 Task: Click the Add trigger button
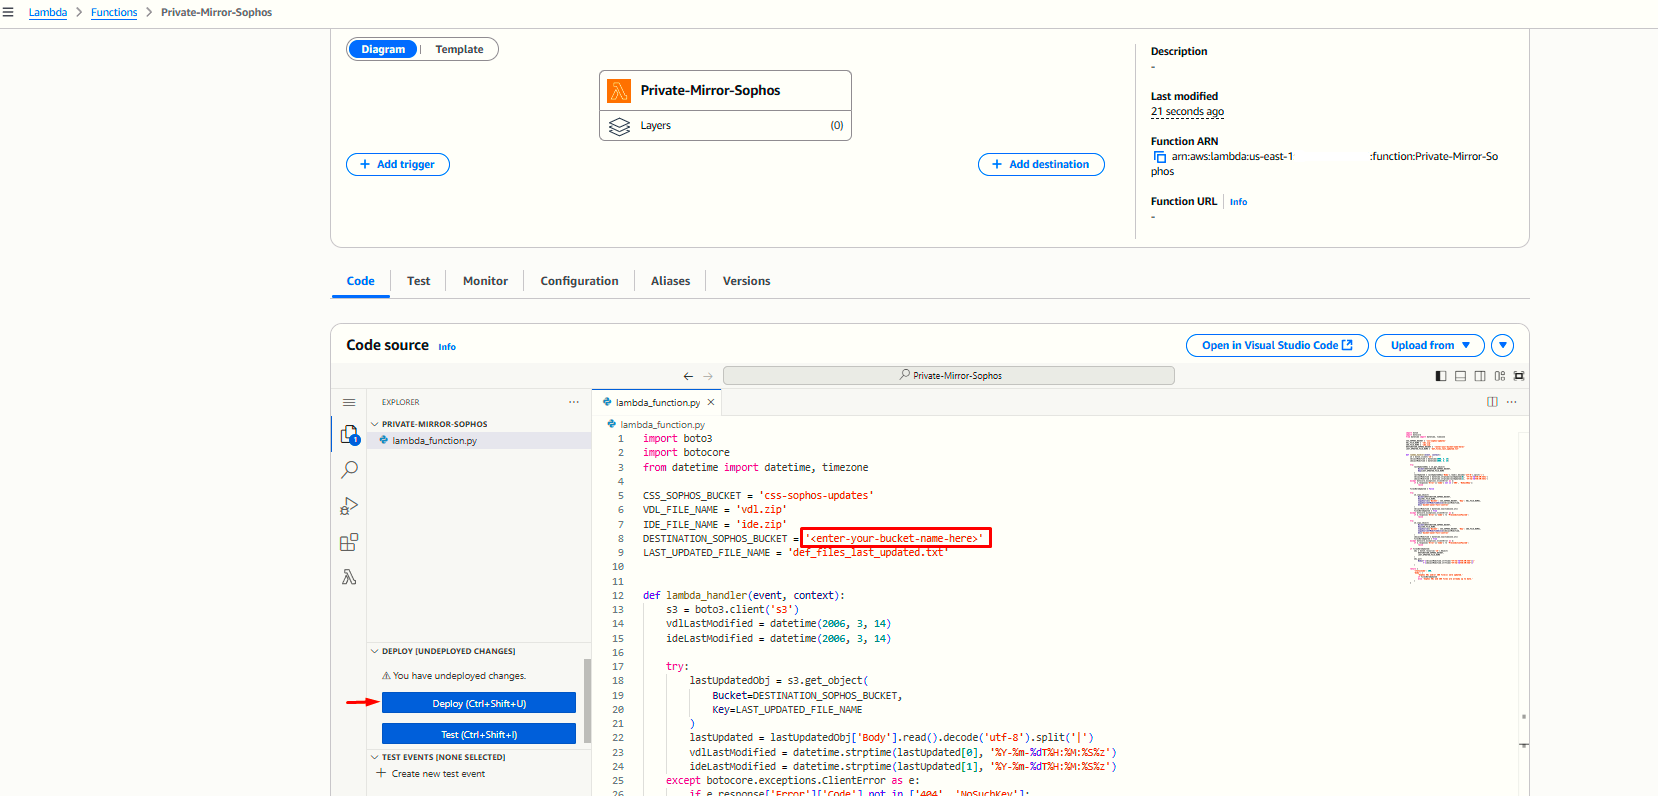coord(397,164)
